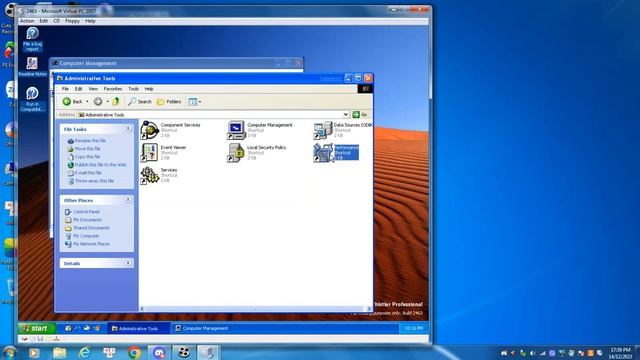Open Edit menu in Virtual PC window

(x=44, y=21)
